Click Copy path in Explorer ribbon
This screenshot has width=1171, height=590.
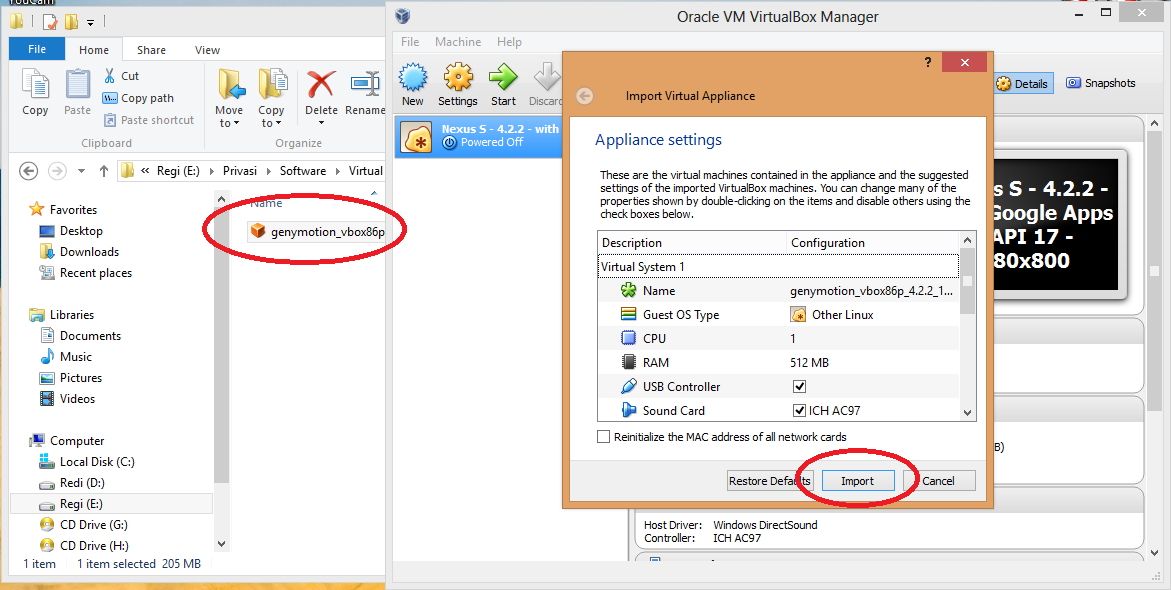[138, 98]
